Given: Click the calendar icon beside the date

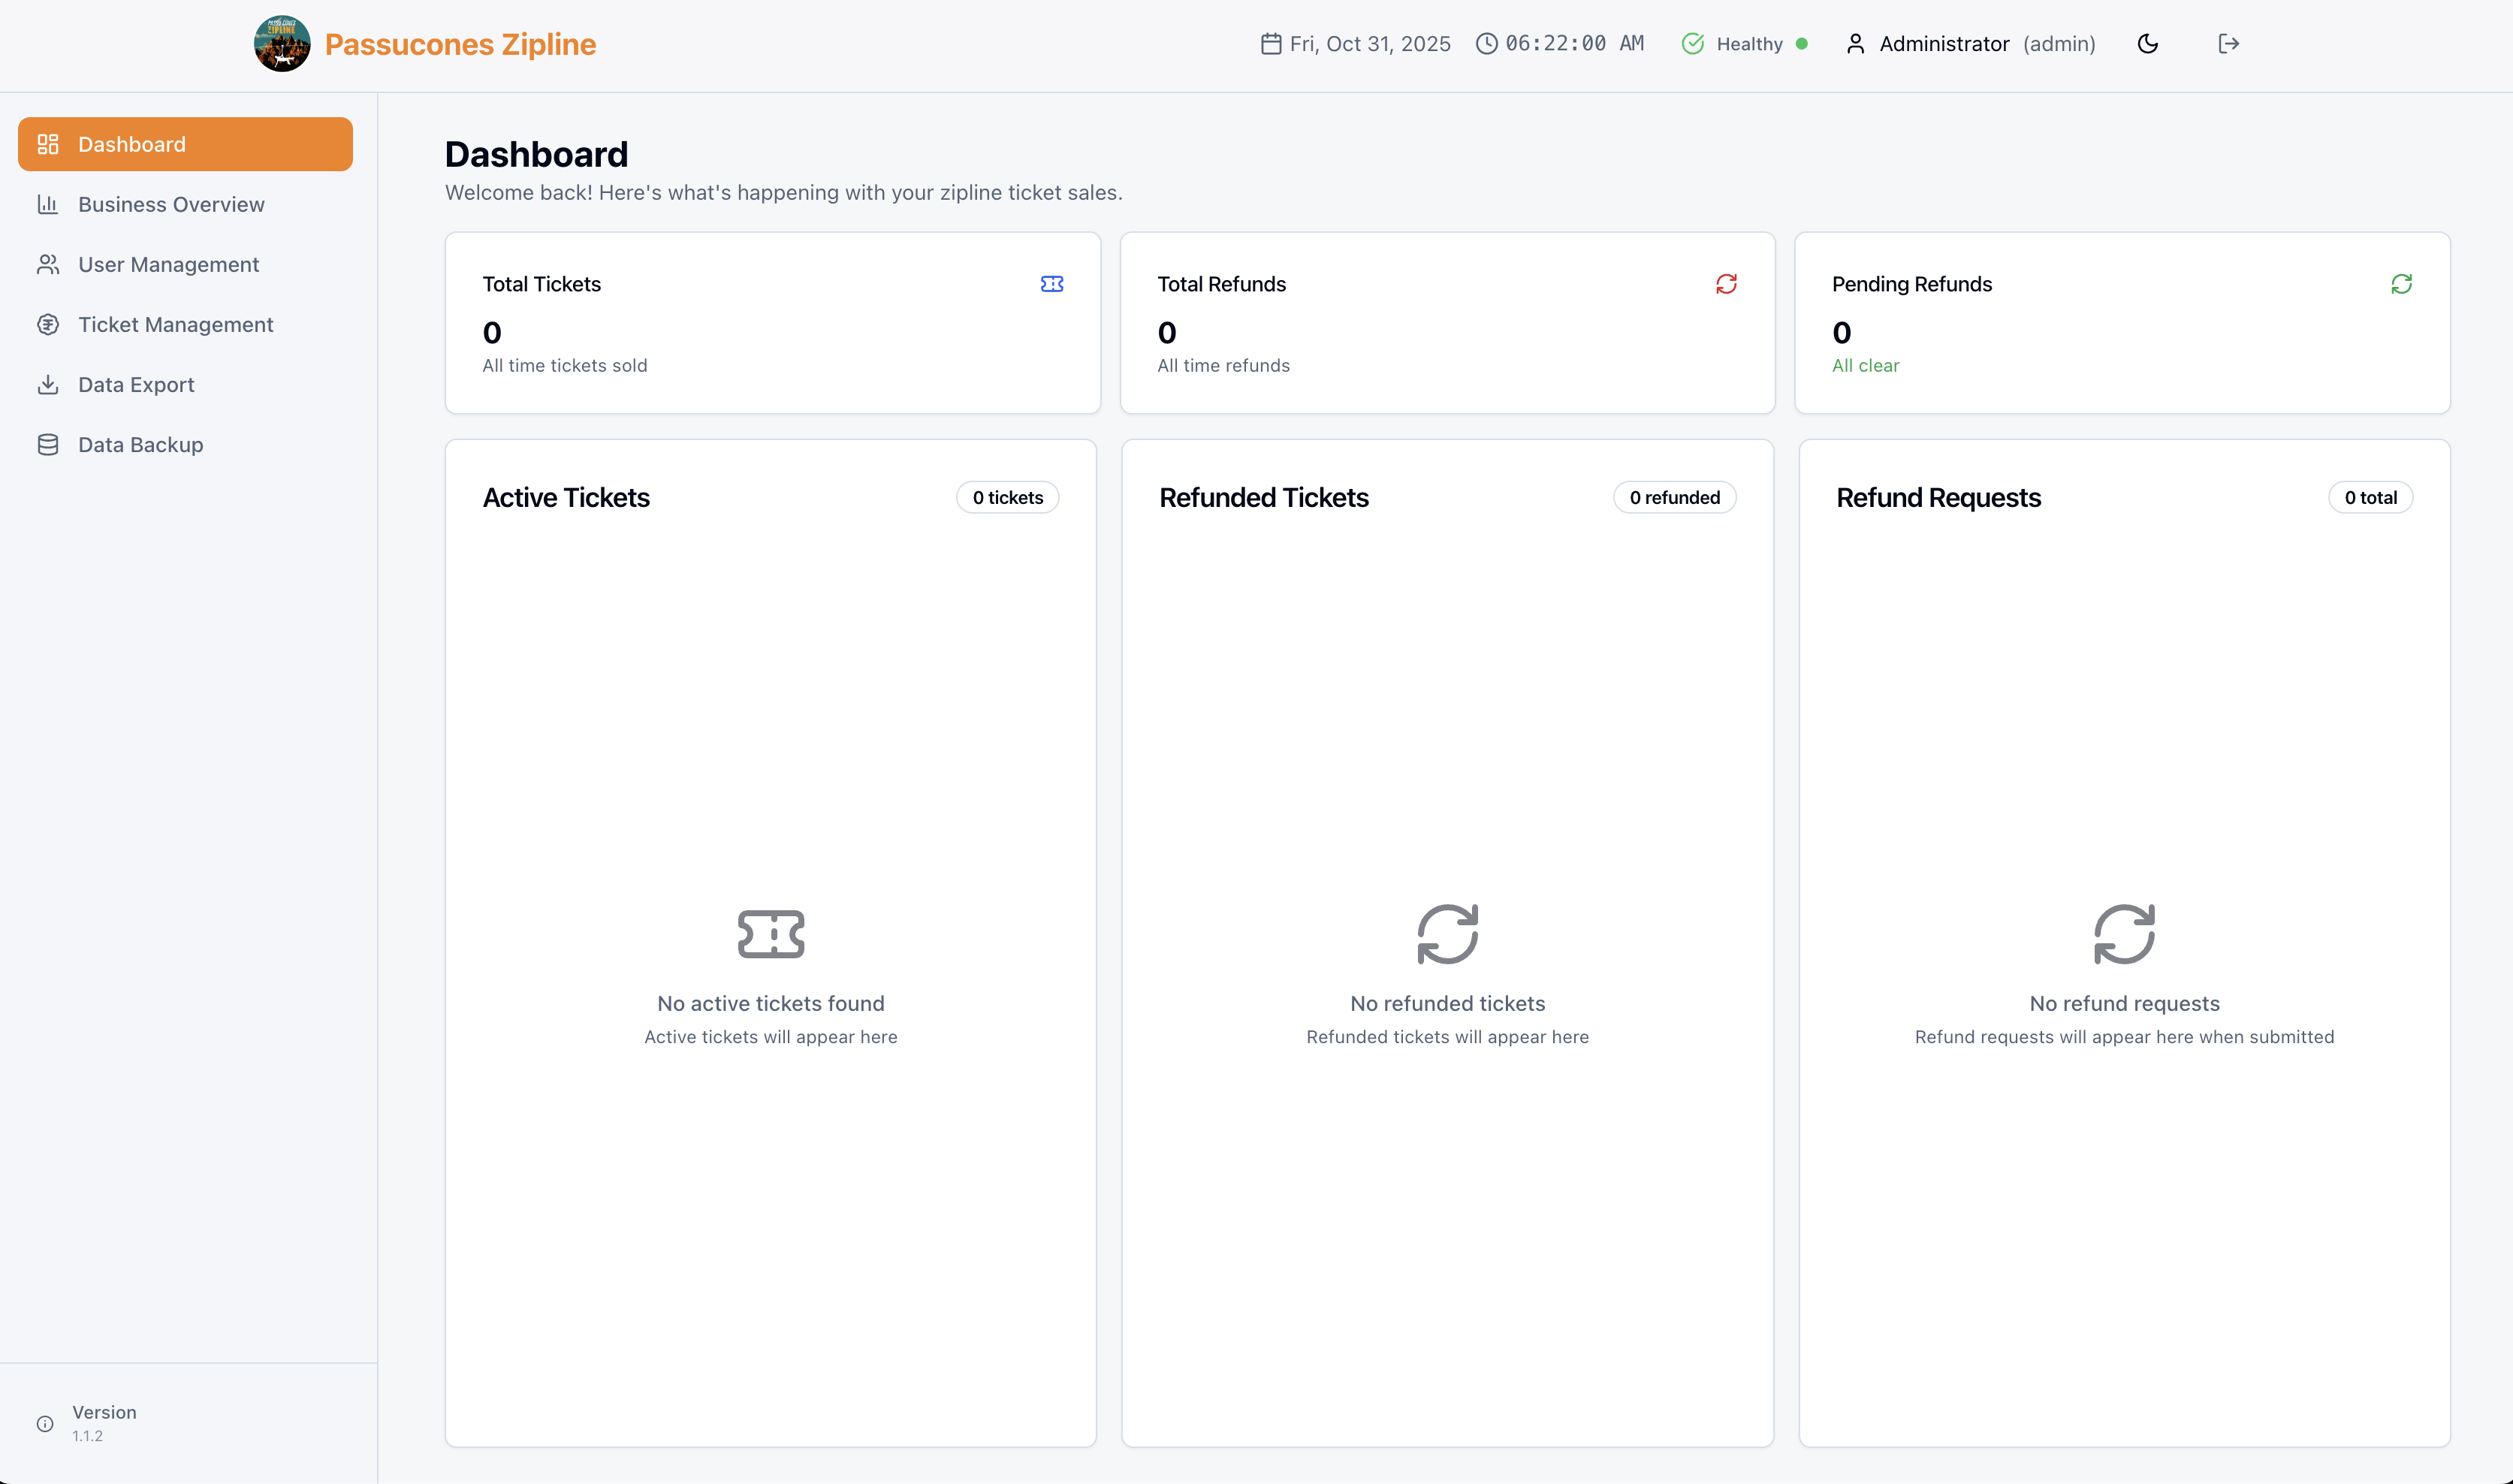Looking at the screenshot, I should tap(1270, 44).
